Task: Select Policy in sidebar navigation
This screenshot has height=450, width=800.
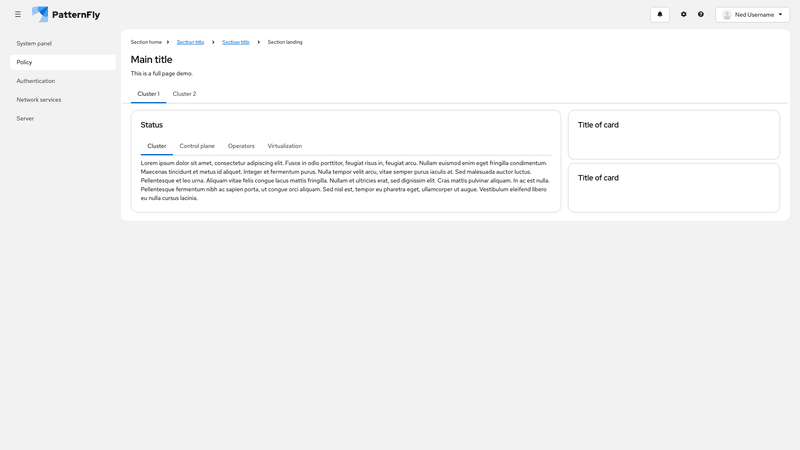Action: [25, 62]
